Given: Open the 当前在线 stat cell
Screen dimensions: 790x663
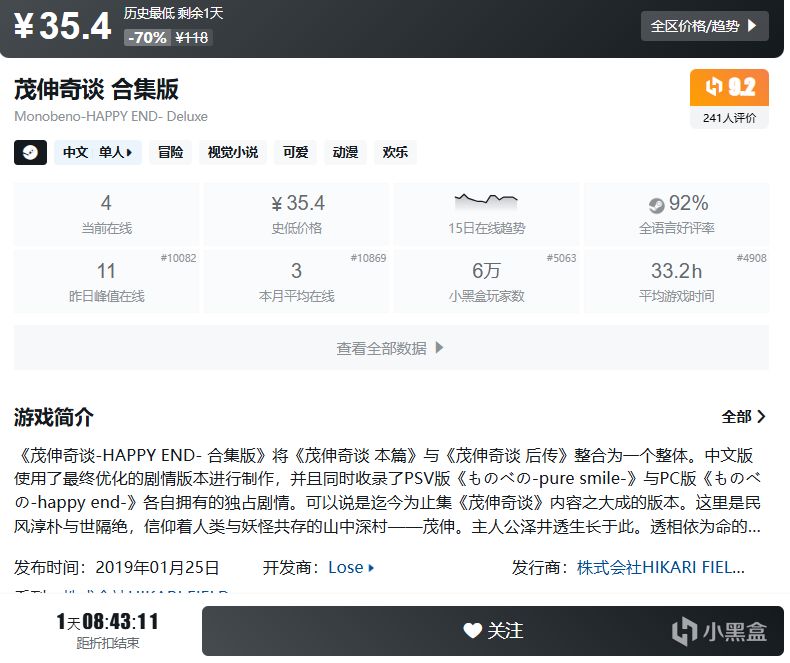Looking at the screenshot, I should (106, 215).
